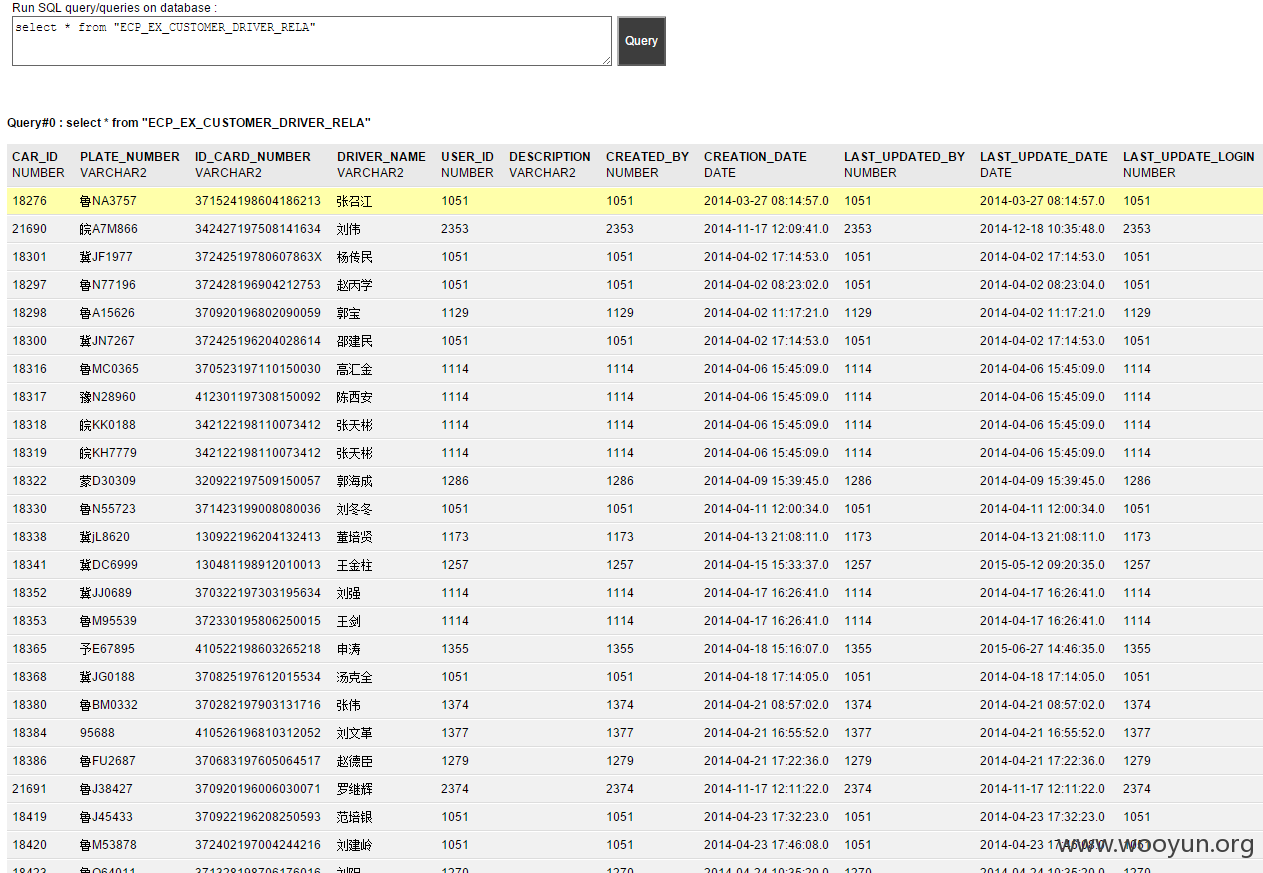Click USER_ID value 2374
Image resolution: width=1263 pixels, height=873 pixels.
pyautogui.click(x=455, y=789)
